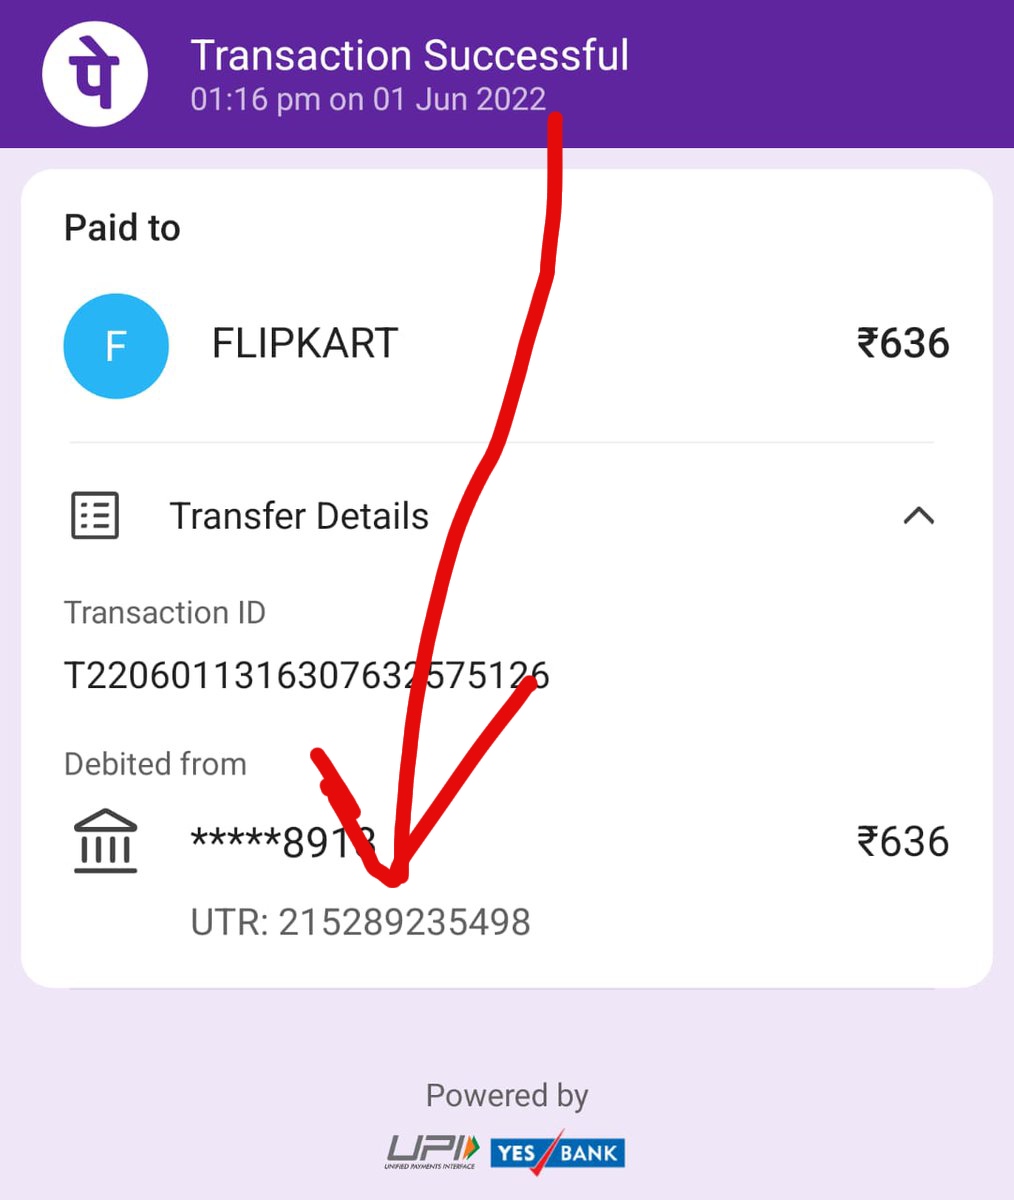Click the Powered by text

click(x=507, y=1096)
